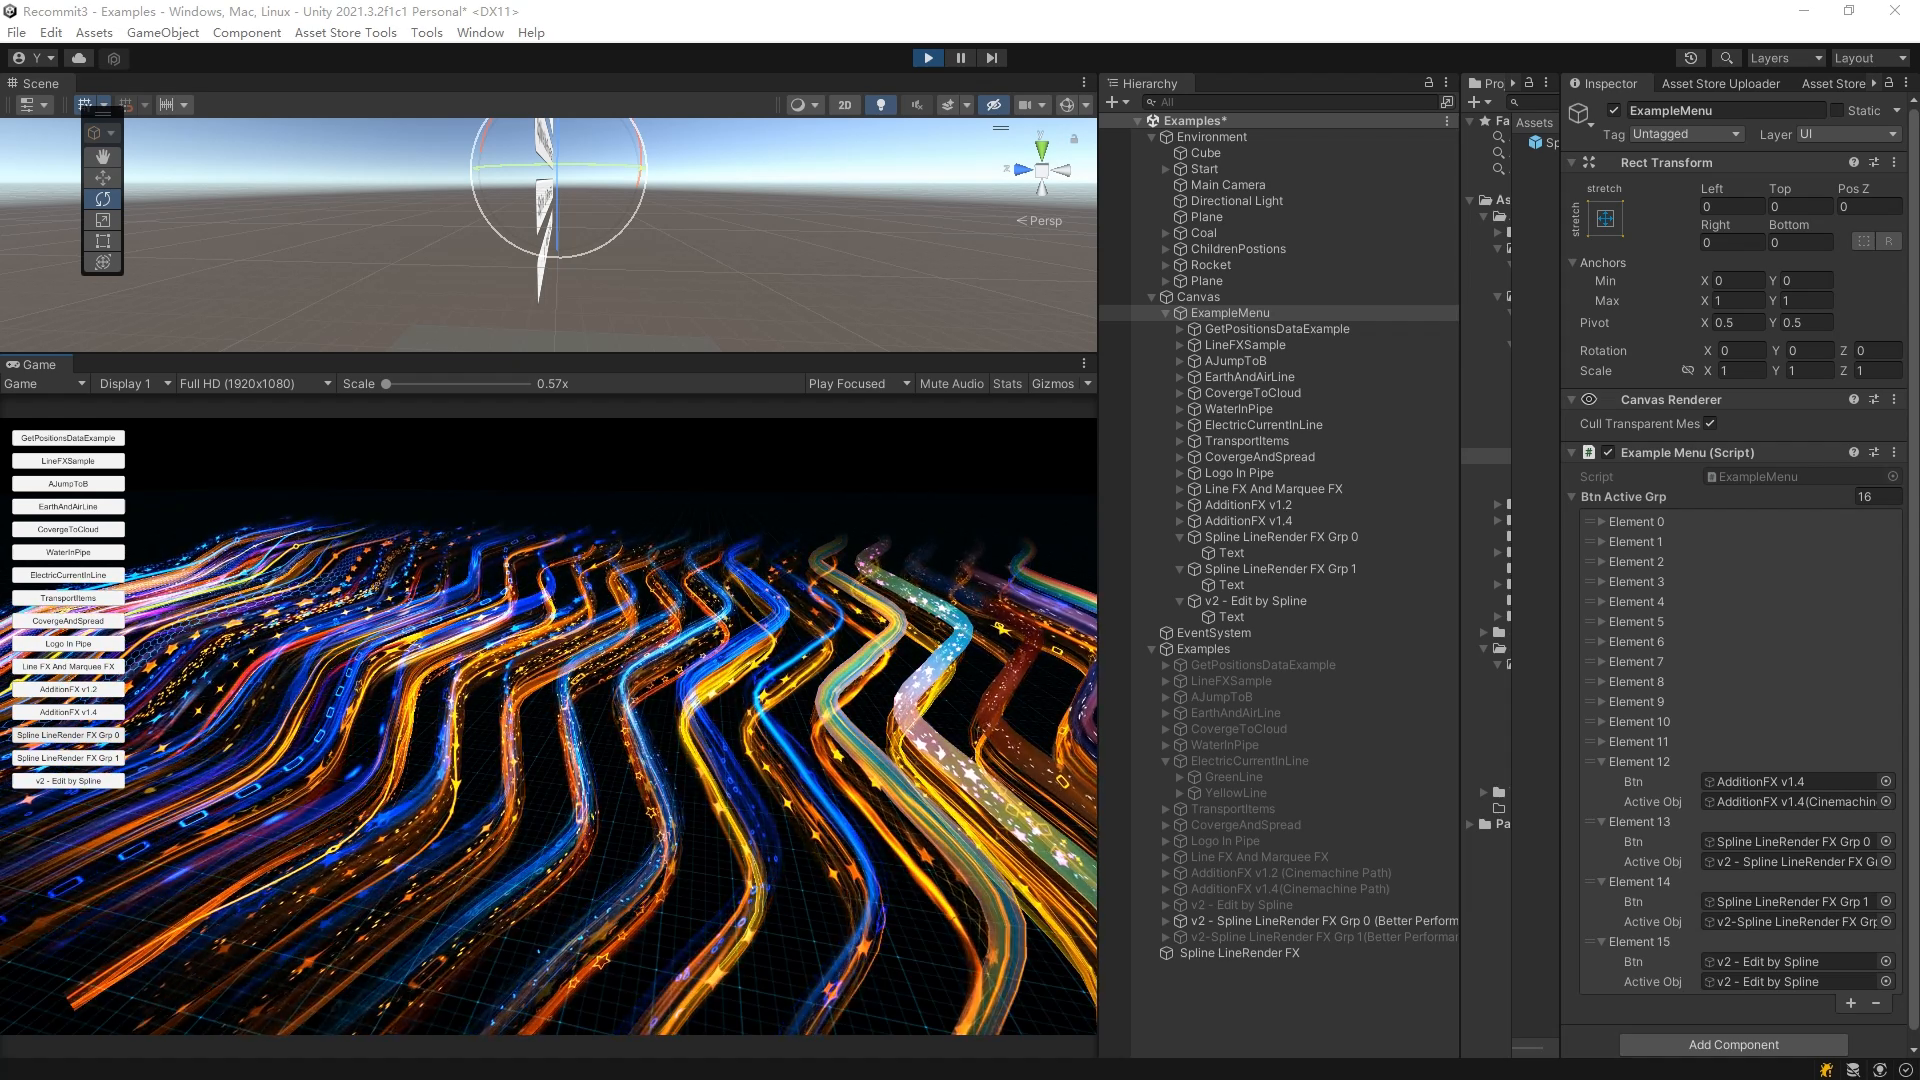Open the Layers dropdown
Image resolution: width=1920 pixels, height=1080 pixels.
pyautogui.click(x=1785, y=58)
